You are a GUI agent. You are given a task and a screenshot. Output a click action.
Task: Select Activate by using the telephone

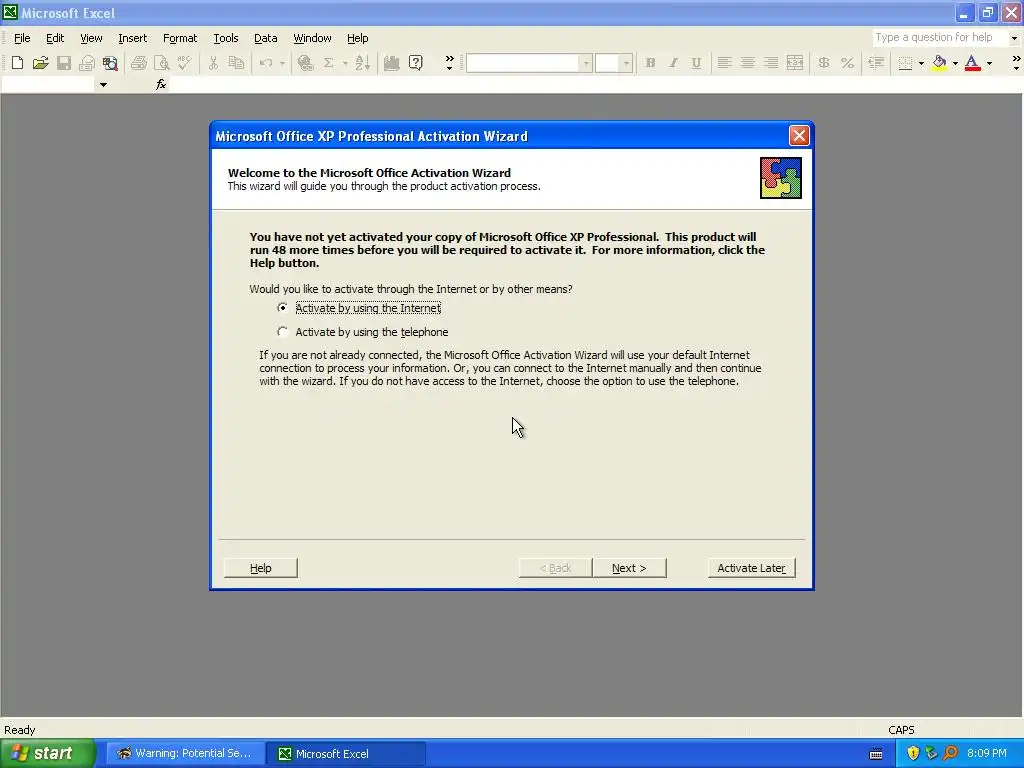[363, 332]
